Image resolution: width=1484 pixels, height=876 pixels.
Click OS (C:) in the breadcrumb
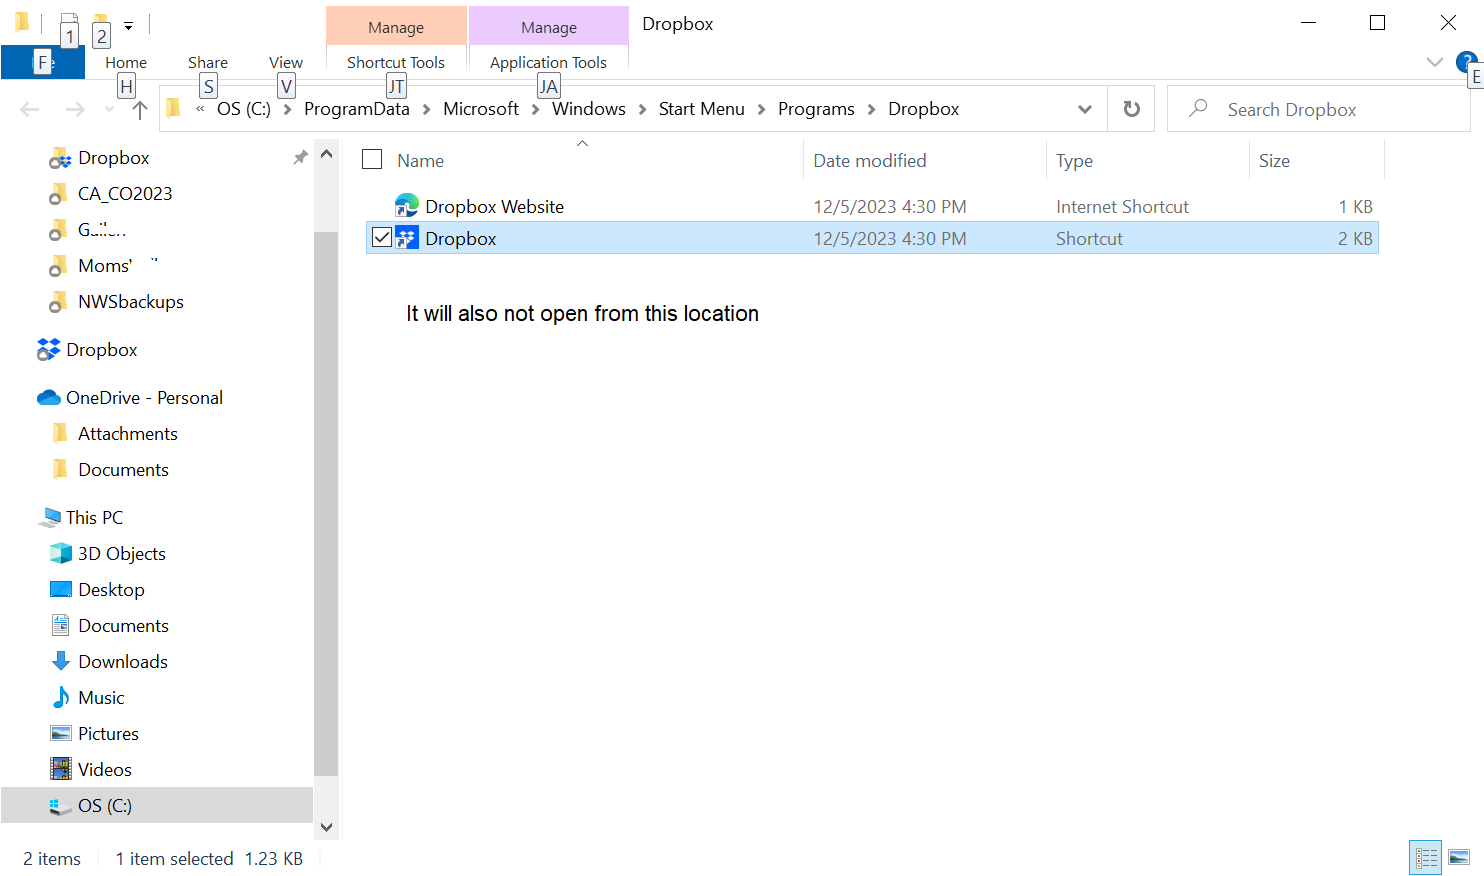click(244, 109)
